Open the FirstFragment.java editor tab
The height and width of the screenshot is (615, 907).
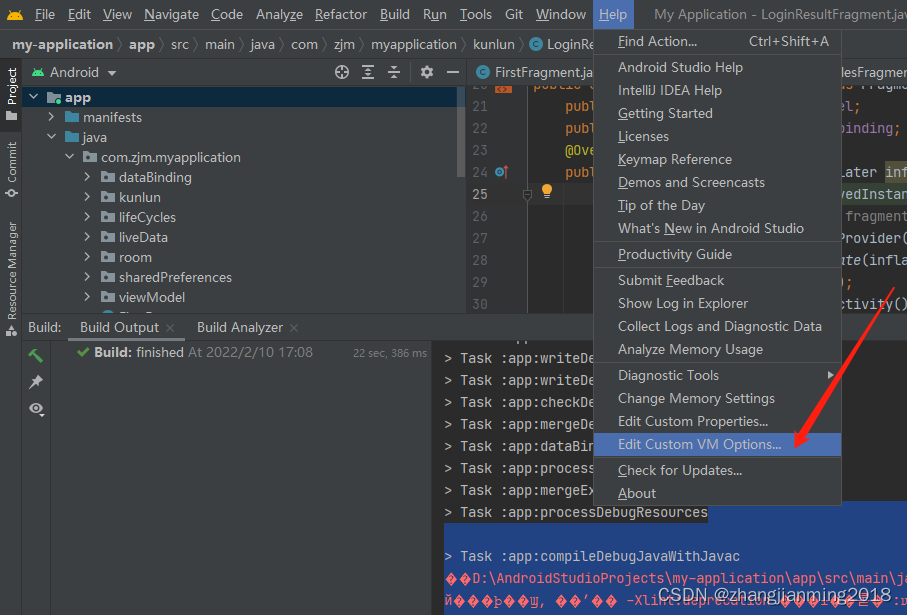pyautogui.click(x=534, y=72)
